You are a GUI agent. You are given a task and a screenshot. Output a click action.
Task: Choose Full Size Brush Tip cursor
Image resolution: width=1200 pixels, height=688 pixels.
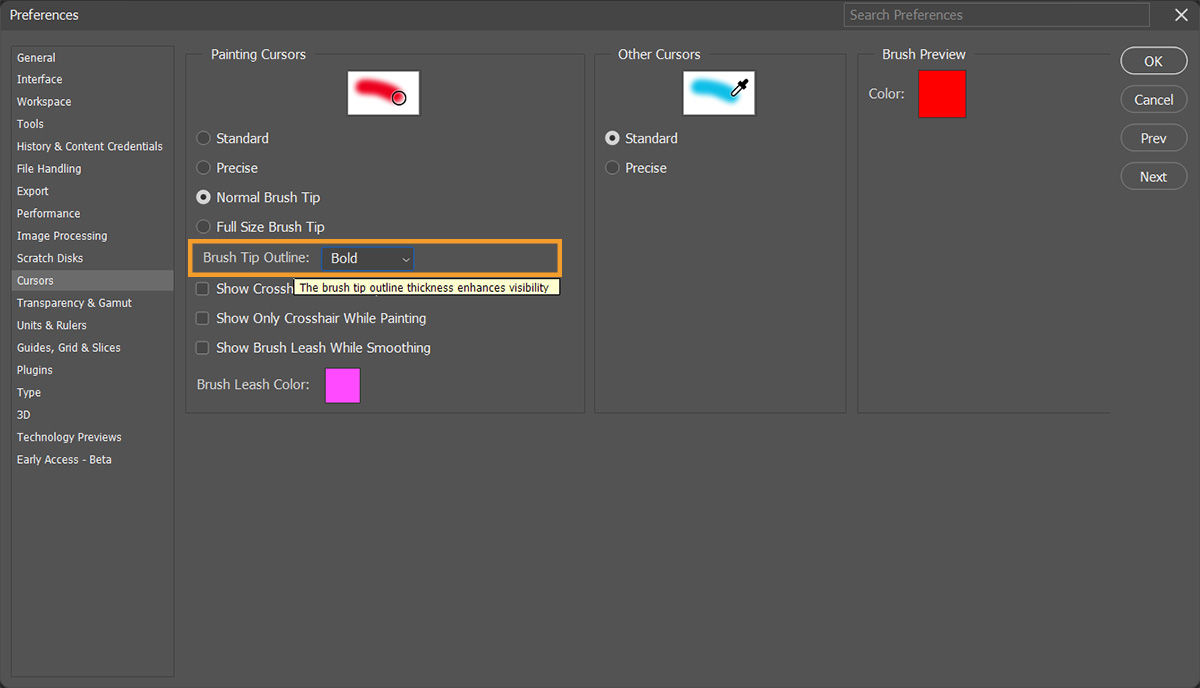pos(203,227)
